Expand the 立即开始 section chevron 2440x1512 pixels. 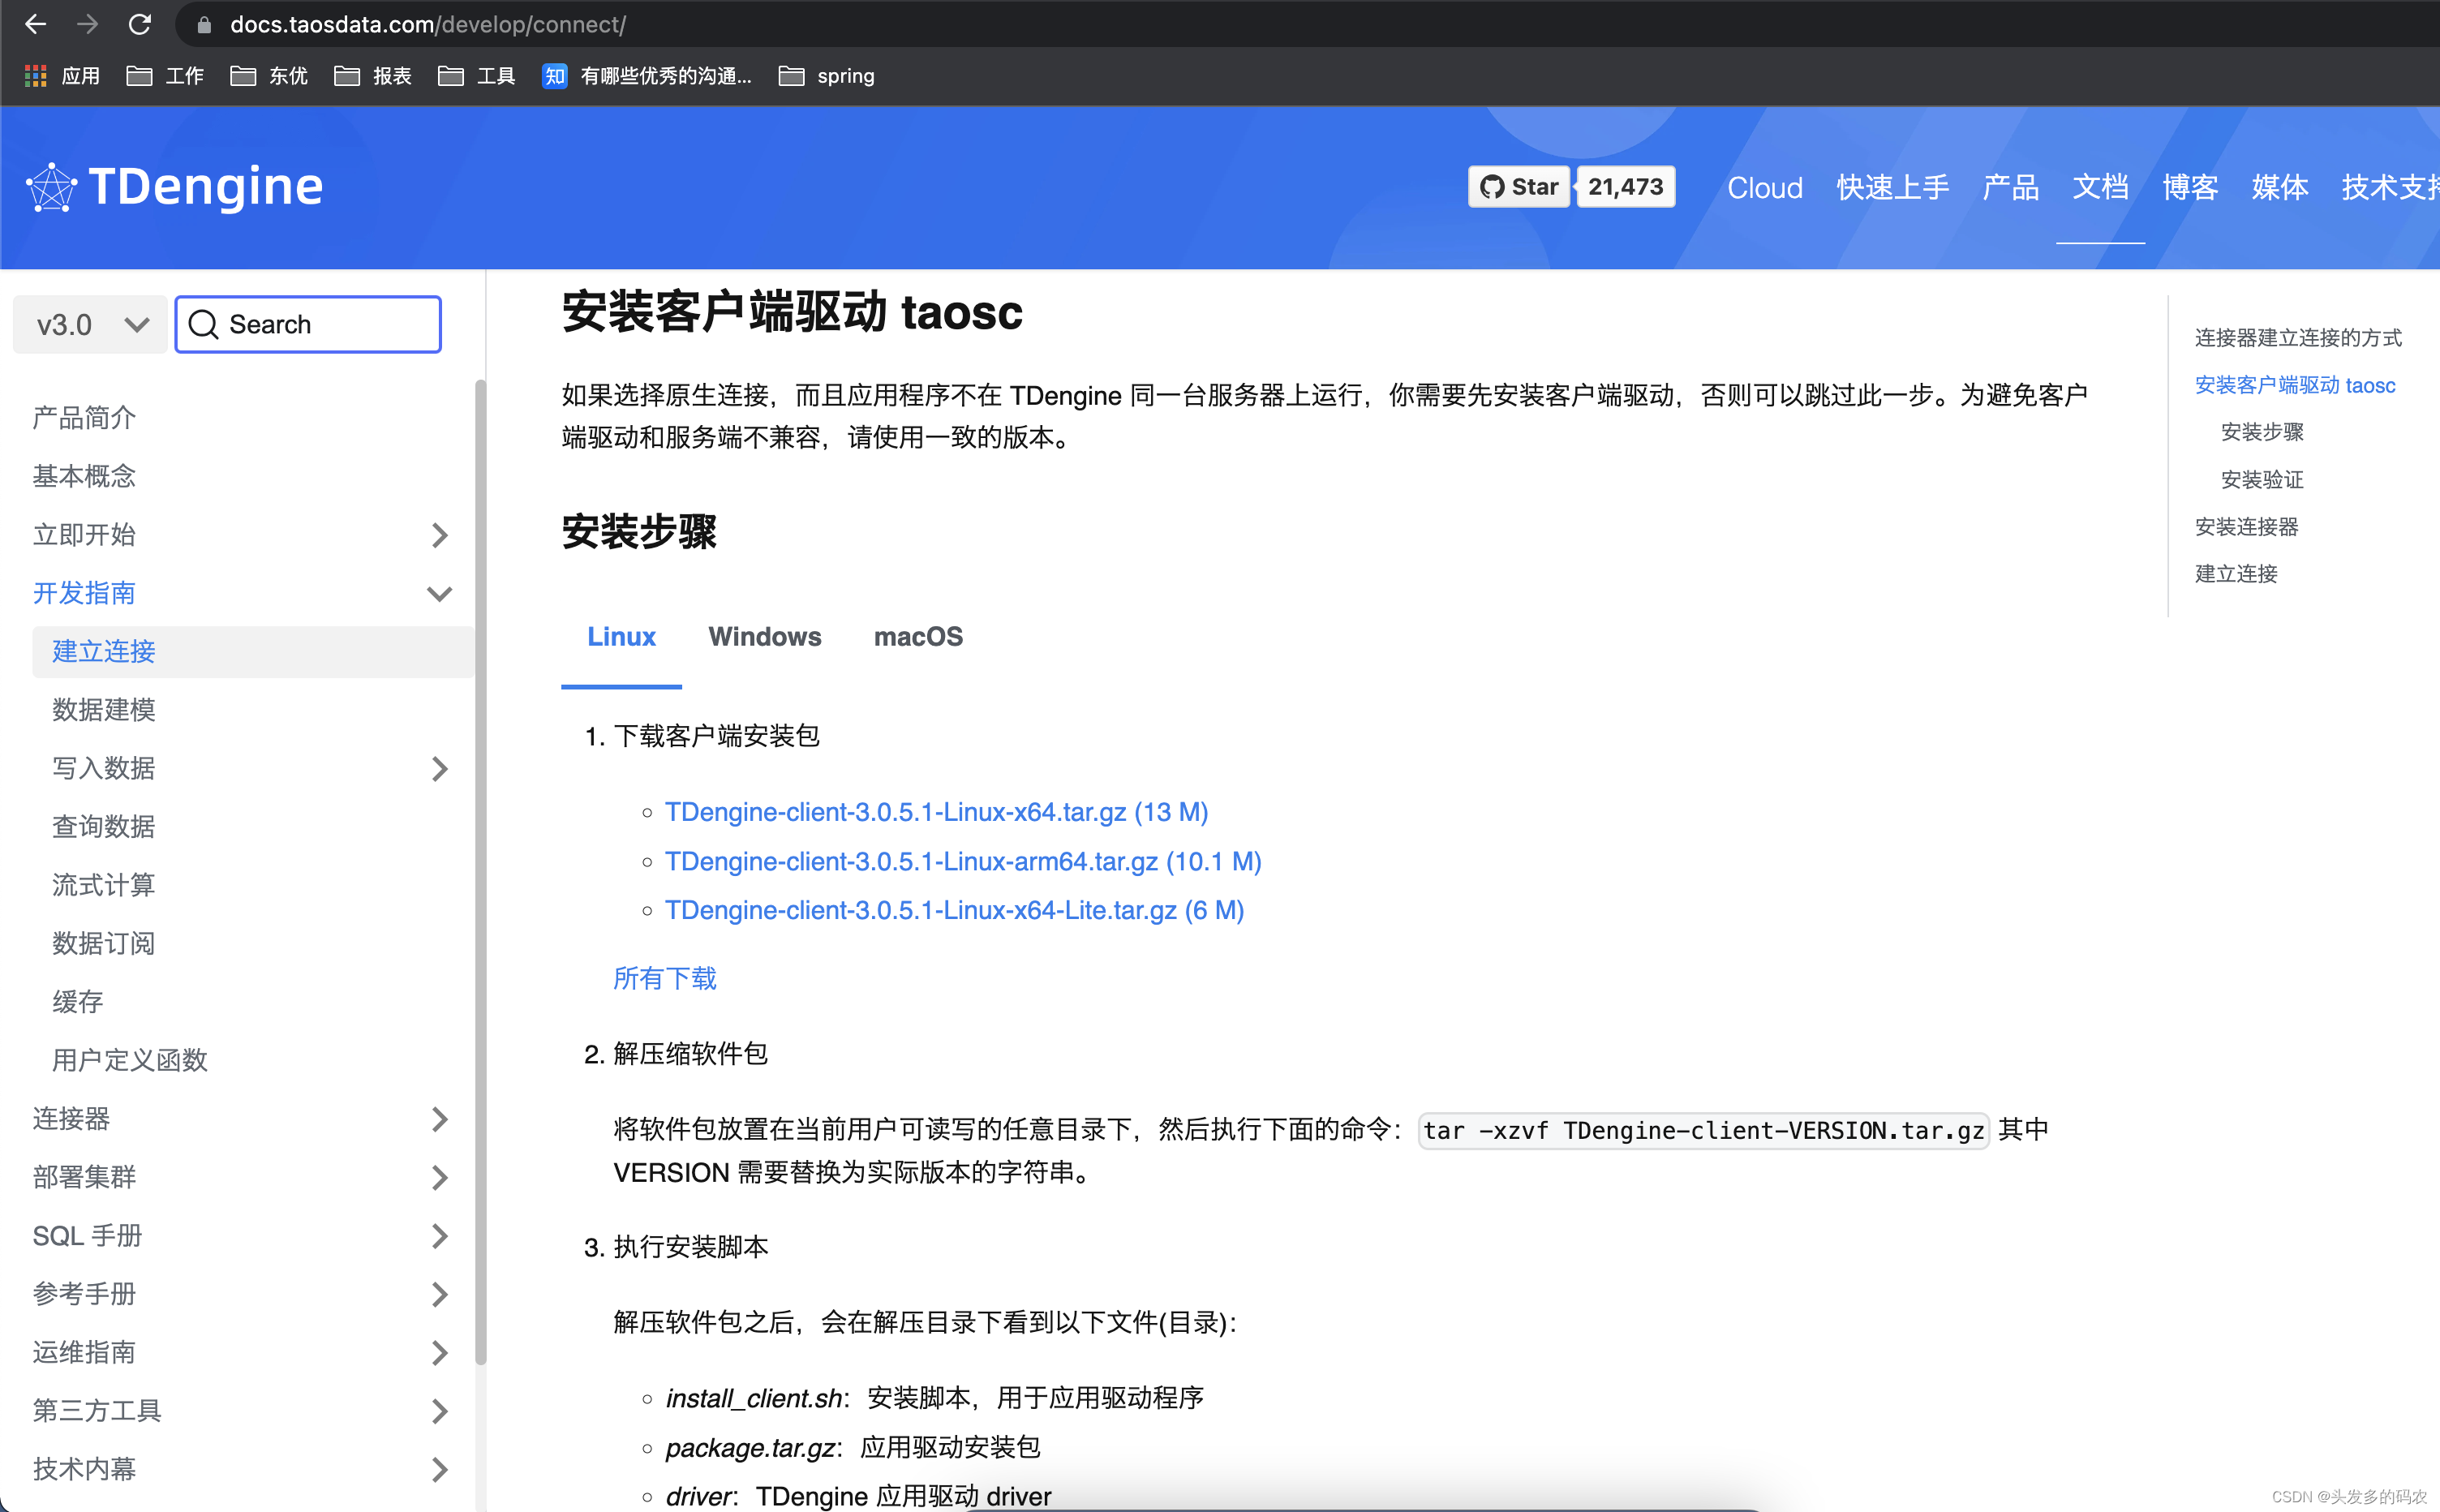click(440, 535)
